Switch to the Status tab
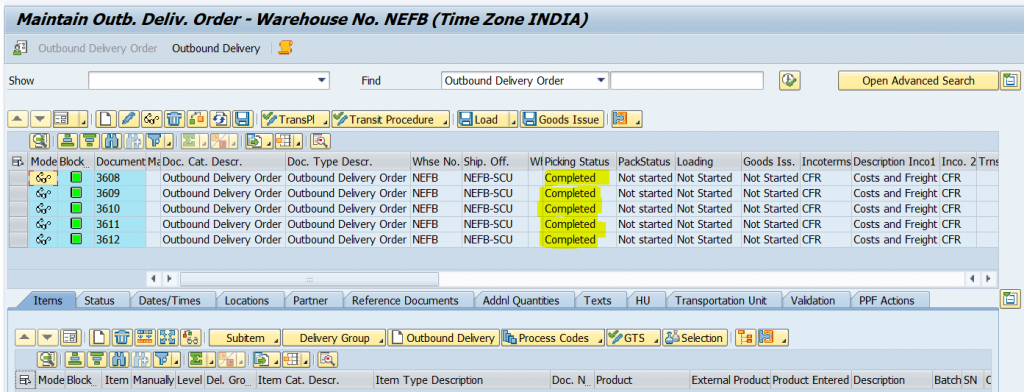This screenshot has width=1024, height=392. (99, 301)
